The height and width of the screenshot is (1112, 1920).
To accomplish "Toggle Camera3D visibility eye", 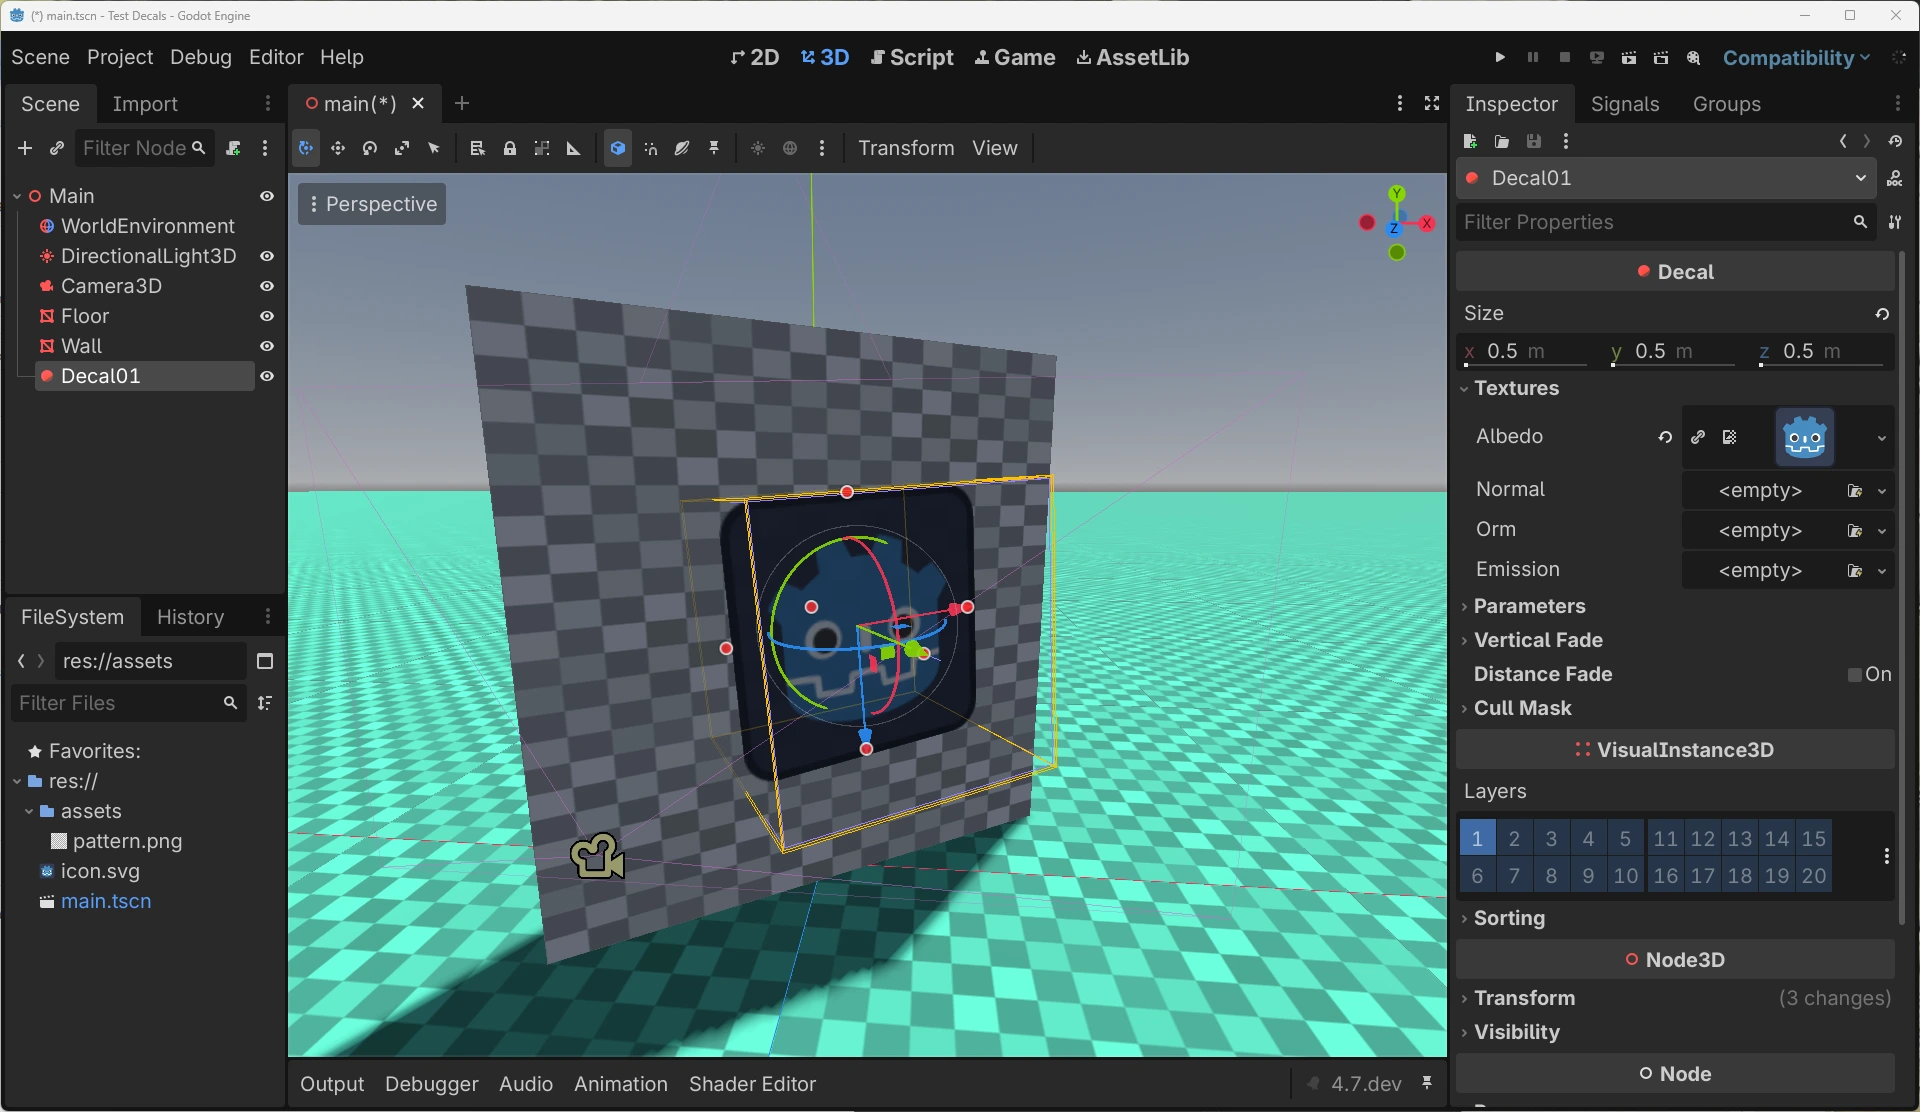I will pos(267,286).
